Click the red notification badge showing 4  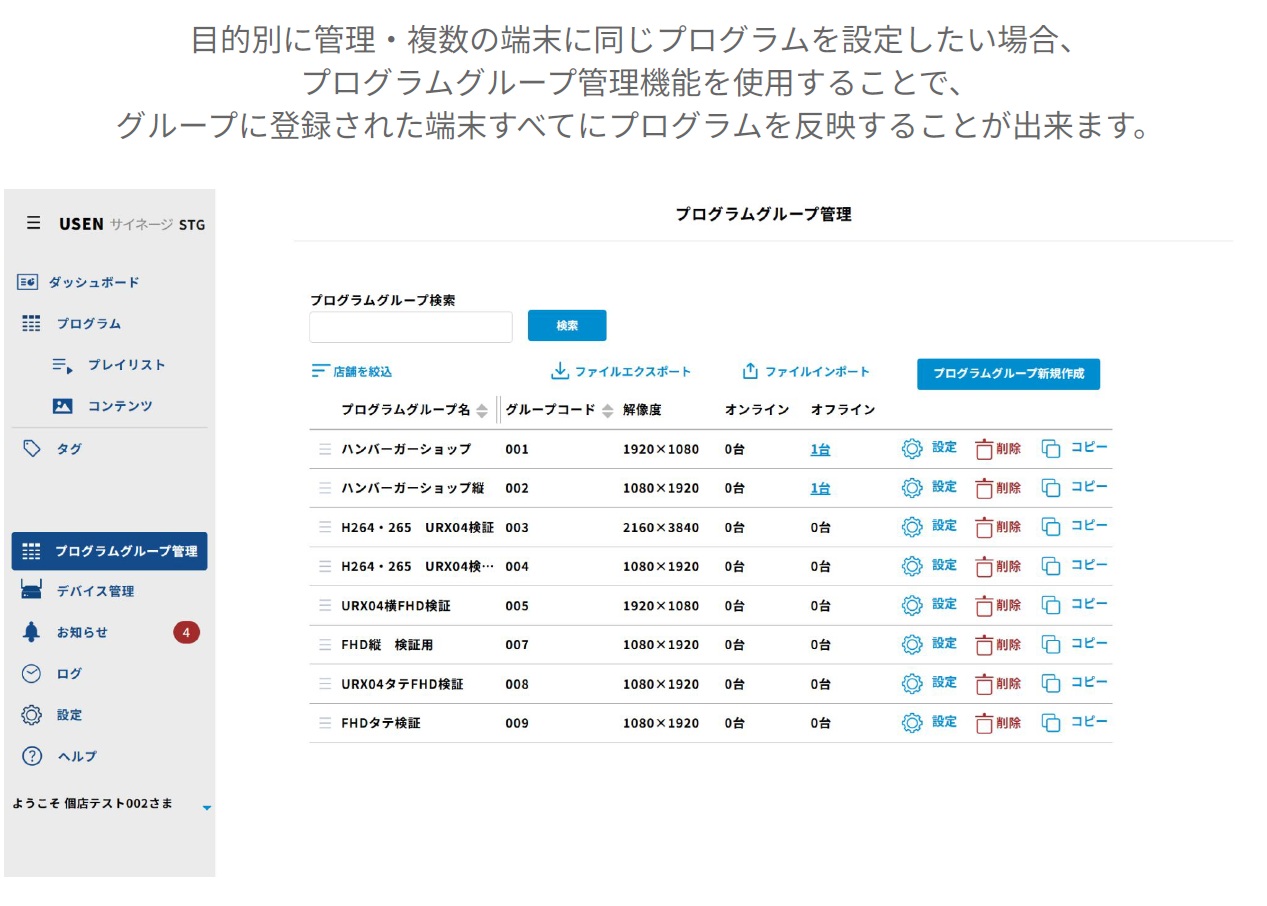tap(186, 632)
